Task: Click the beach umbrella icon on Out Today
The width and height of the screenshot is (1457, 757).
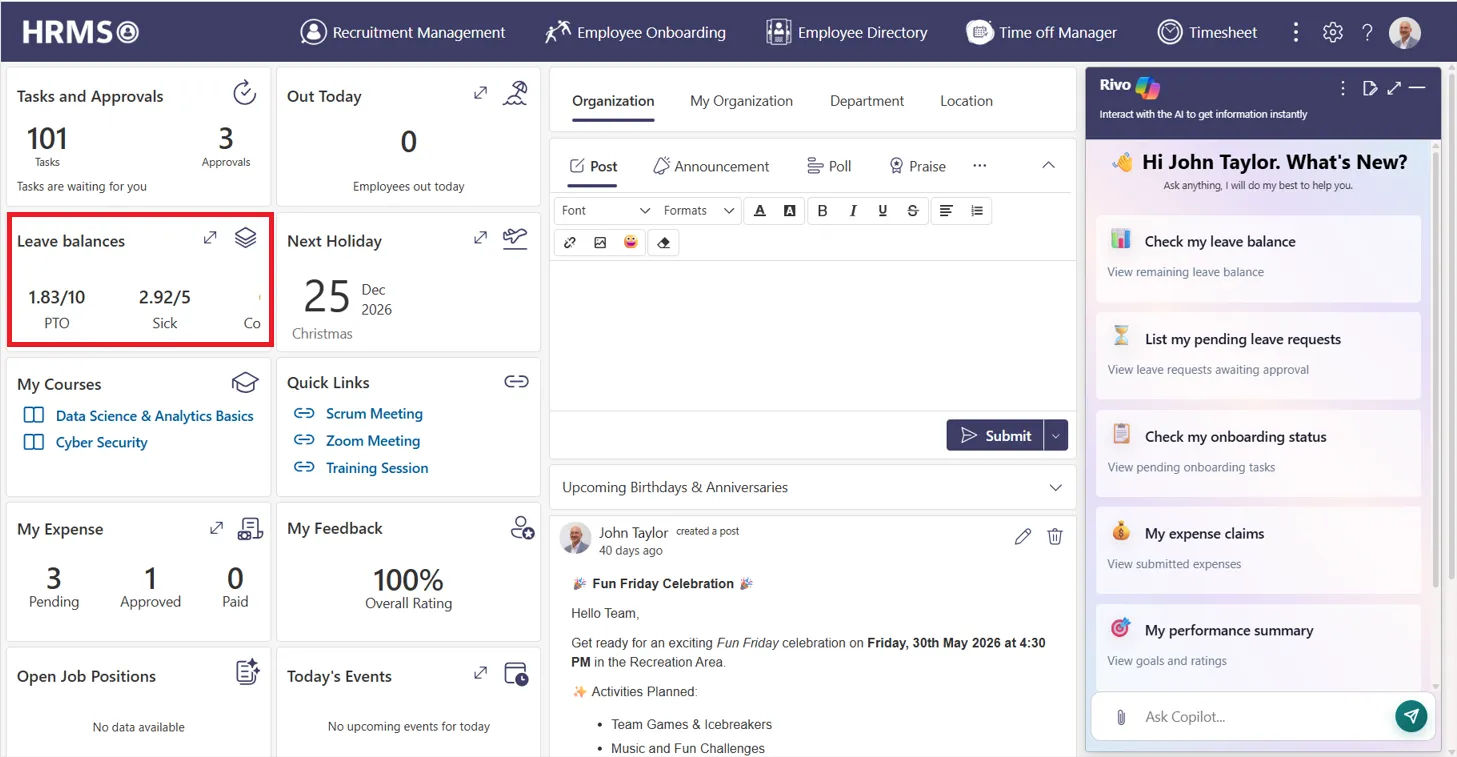Action: (x=515, y=94)
